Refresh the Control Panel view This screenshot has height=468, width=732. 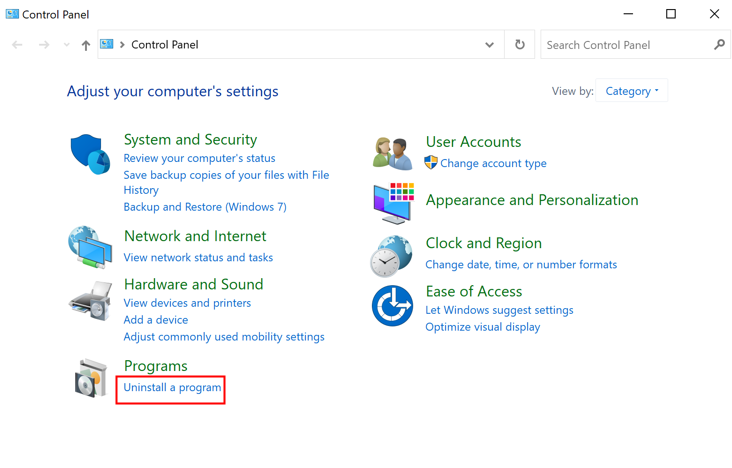click(x=519, y=45)
